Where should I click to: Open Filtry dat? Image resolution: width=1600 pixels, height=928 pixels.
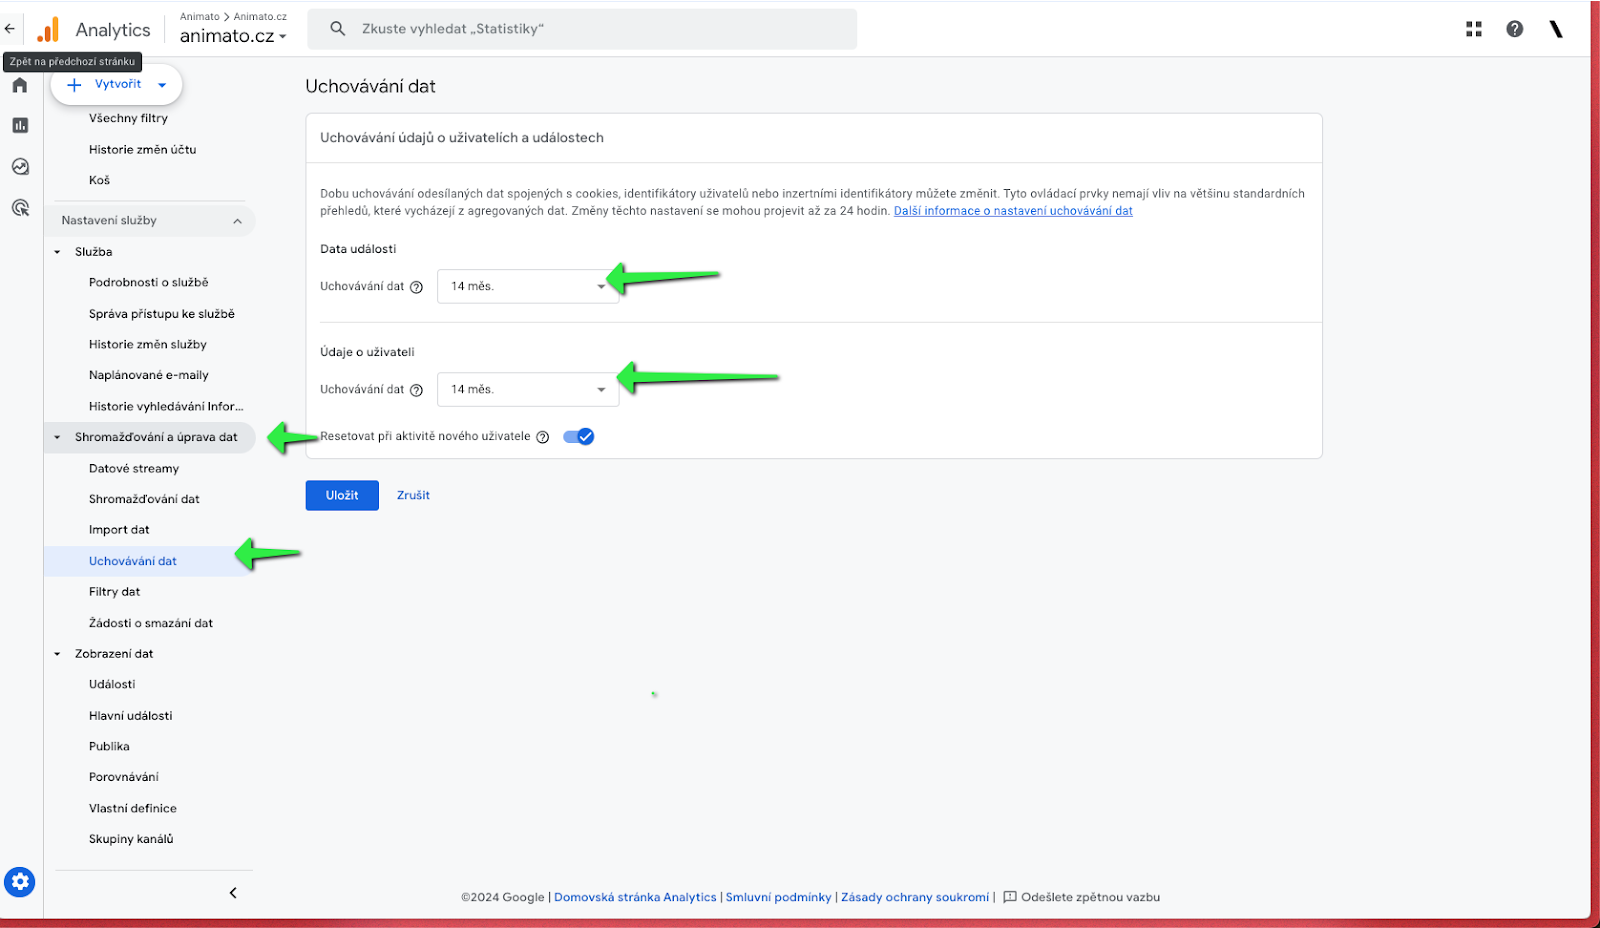[x=114, y=592]
